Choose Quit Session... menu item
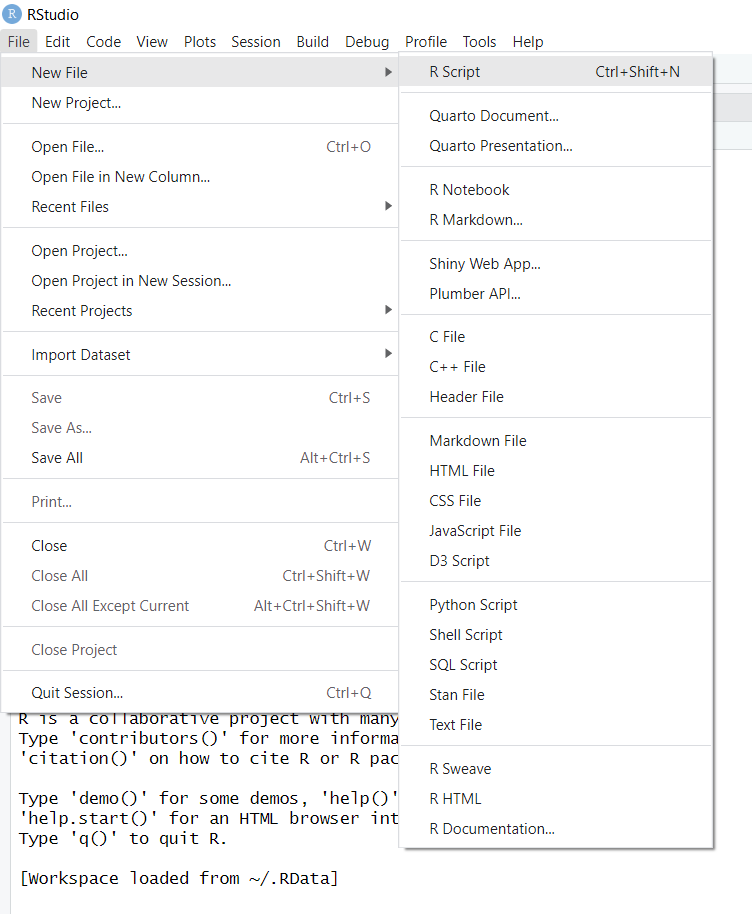Viewport: 752px width, 914px height. point(200,693)
